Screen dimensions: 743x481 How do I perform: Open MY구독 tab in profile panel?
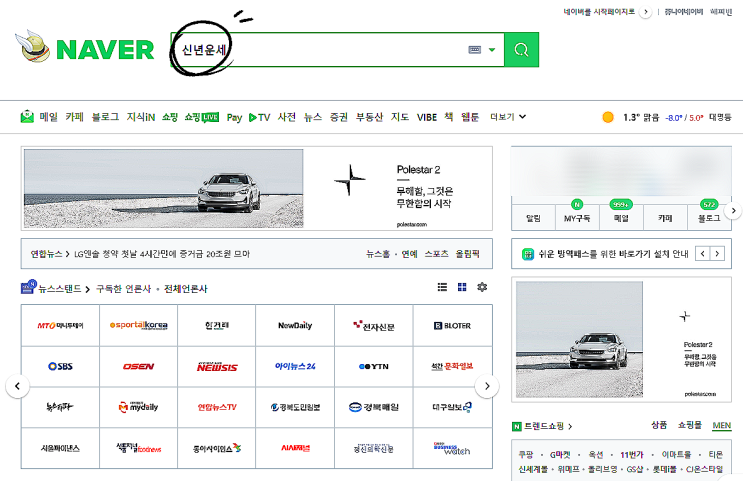click(577, 218)
